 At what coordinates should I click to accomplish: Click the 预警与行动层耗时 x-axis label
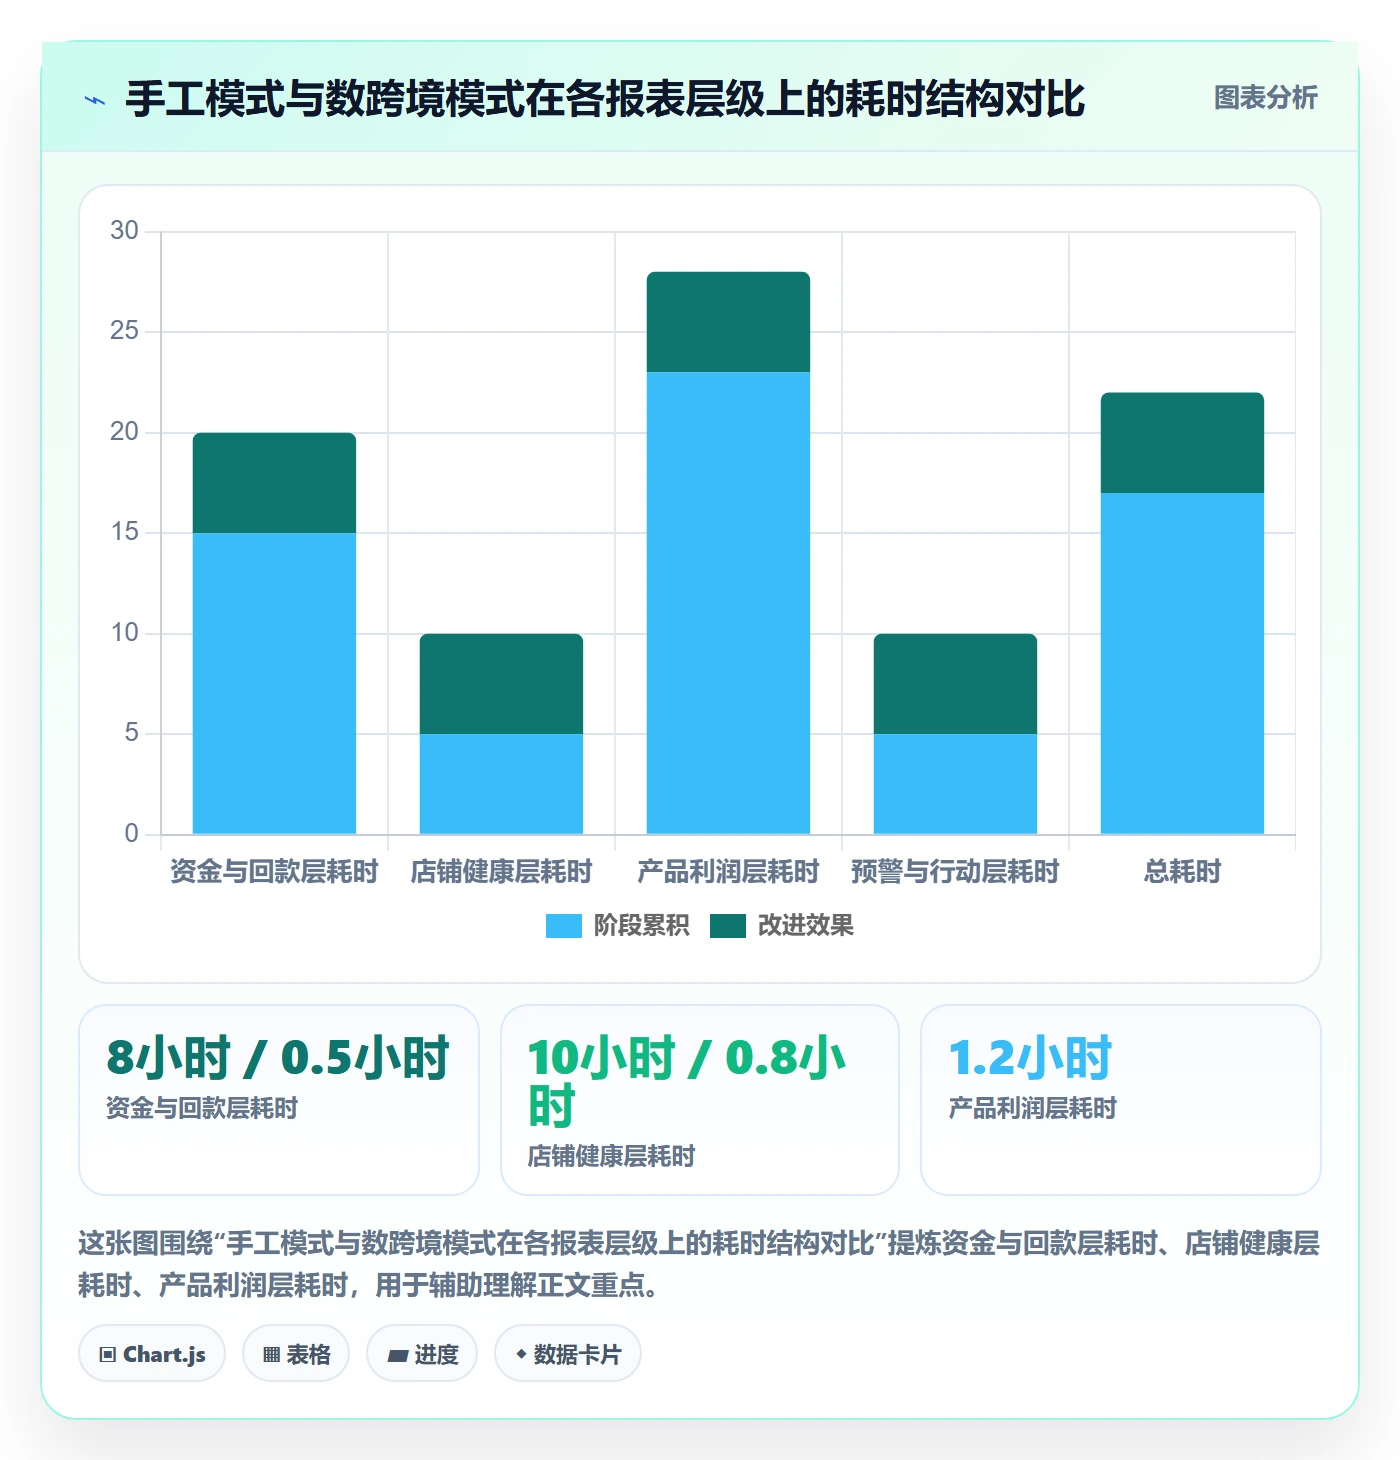955,872
